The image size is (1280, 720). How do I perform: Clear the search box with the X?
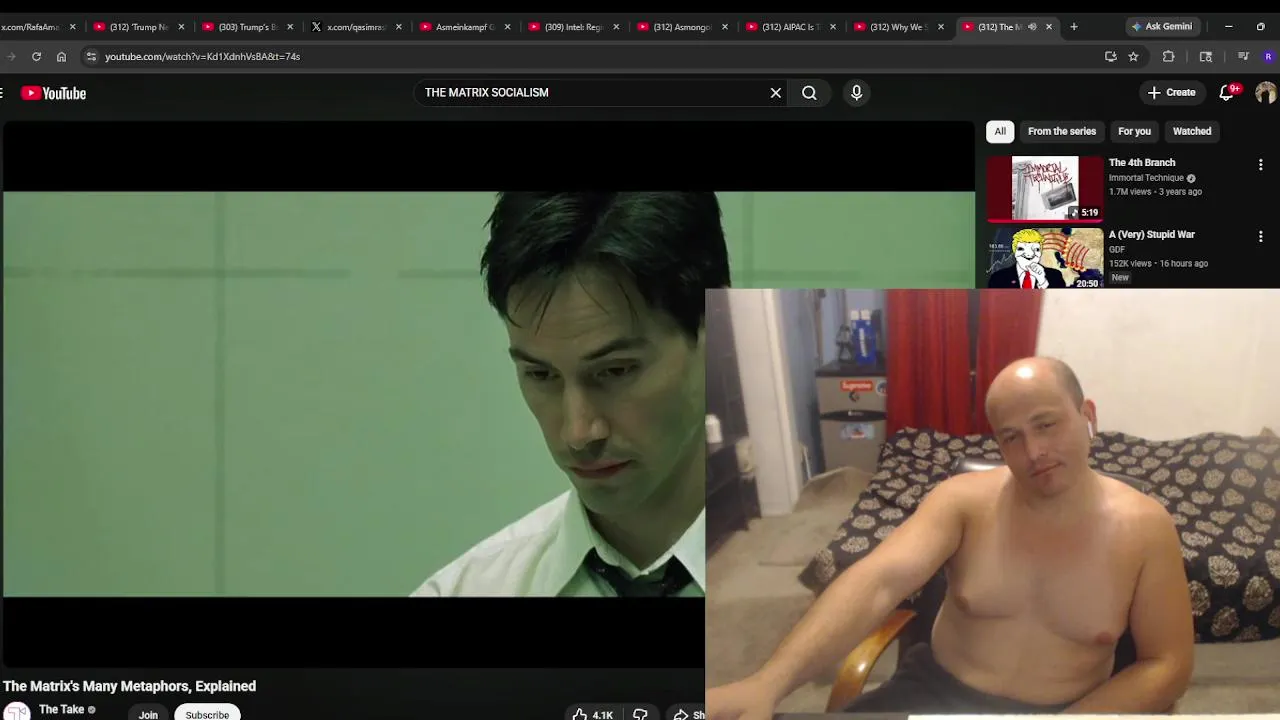point(775,93)
